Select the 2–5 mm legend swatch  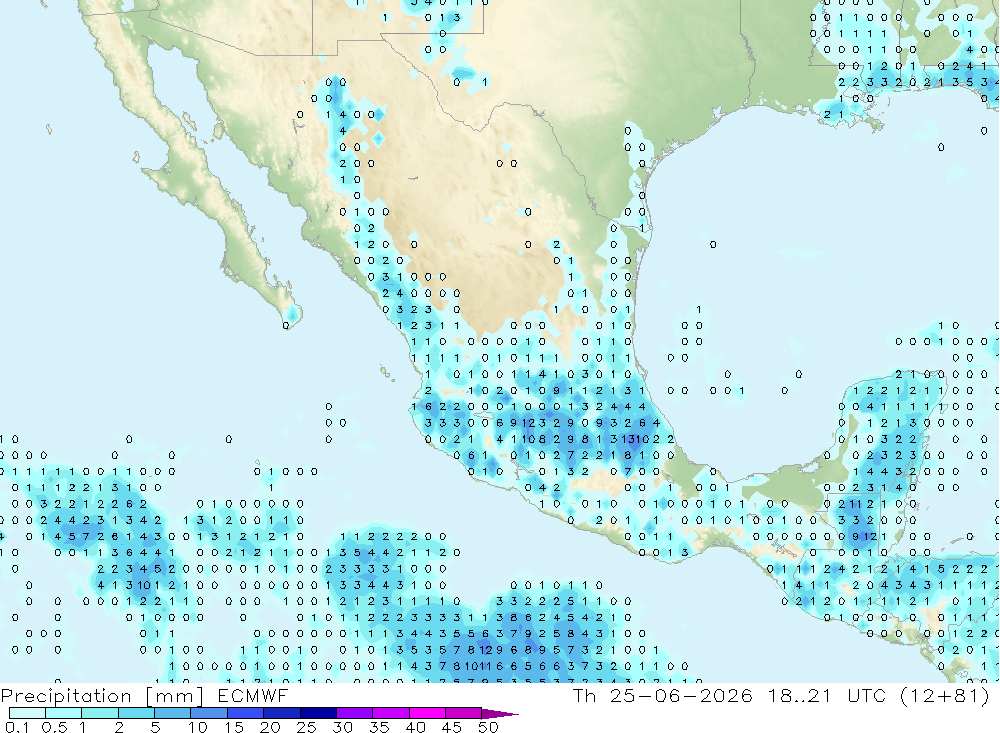coord(136,713)
